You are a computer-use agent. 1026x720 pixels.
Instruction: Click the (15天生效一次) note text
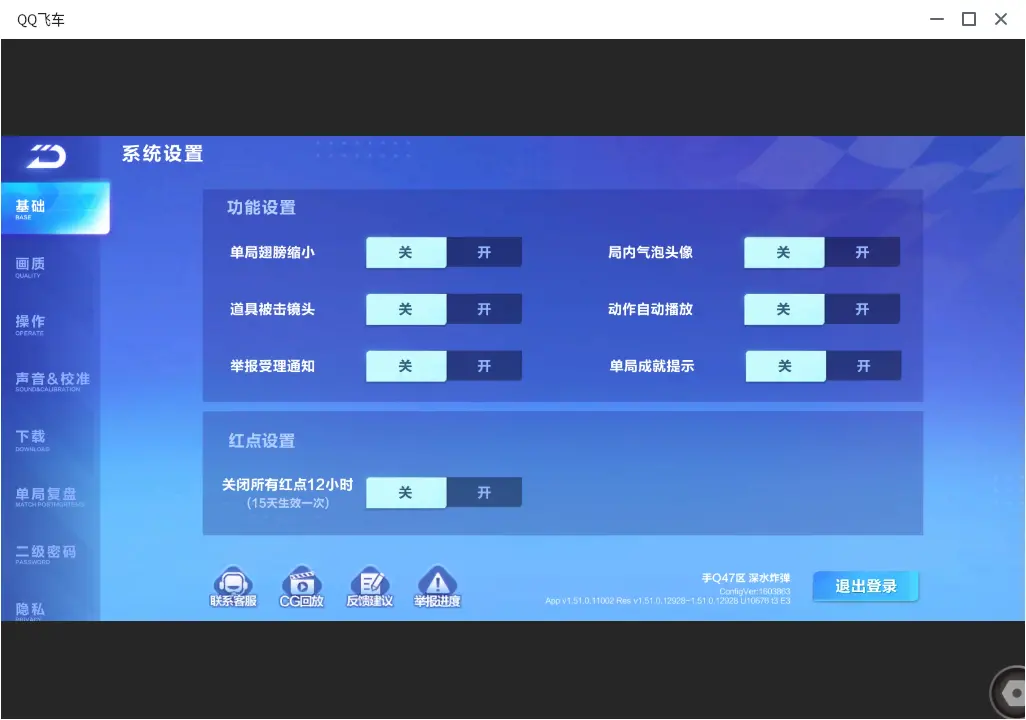pyautogui.click(x=288, y=503)
